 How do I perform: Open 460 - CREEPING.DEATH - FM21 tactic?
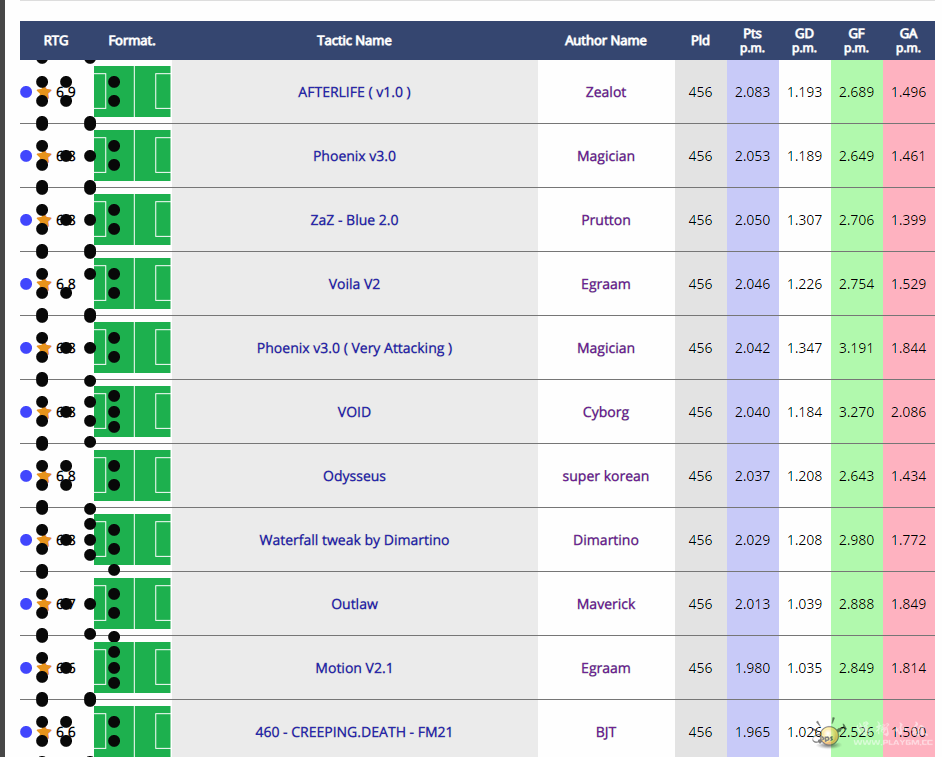354,732
